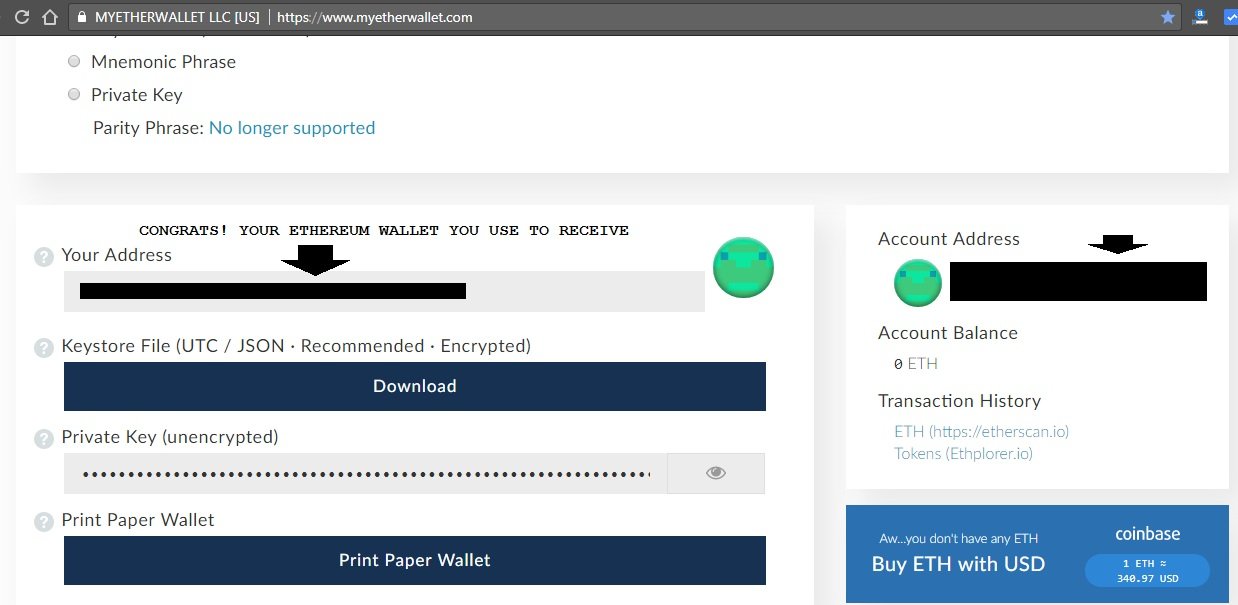The image size is (1238, 605).
Task: Click help icon beside Private Key (unencrypted)
Action: [44, 439]
